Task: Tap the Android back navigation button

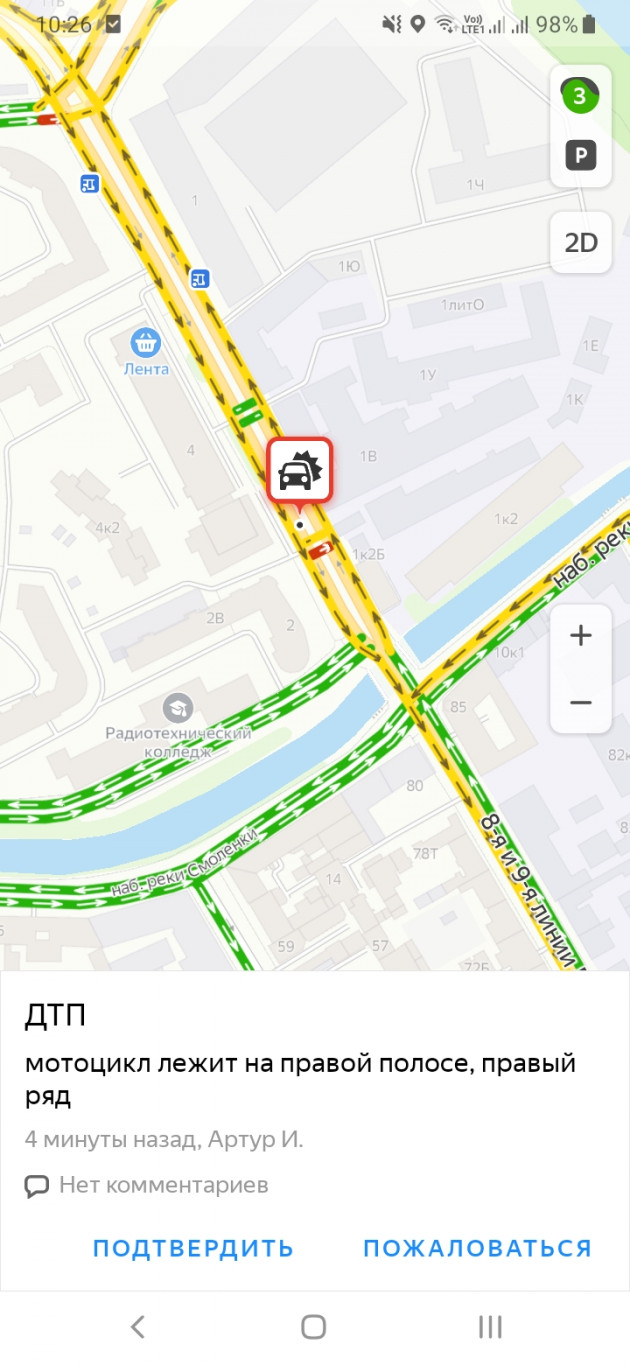Action: [138, 1327]
